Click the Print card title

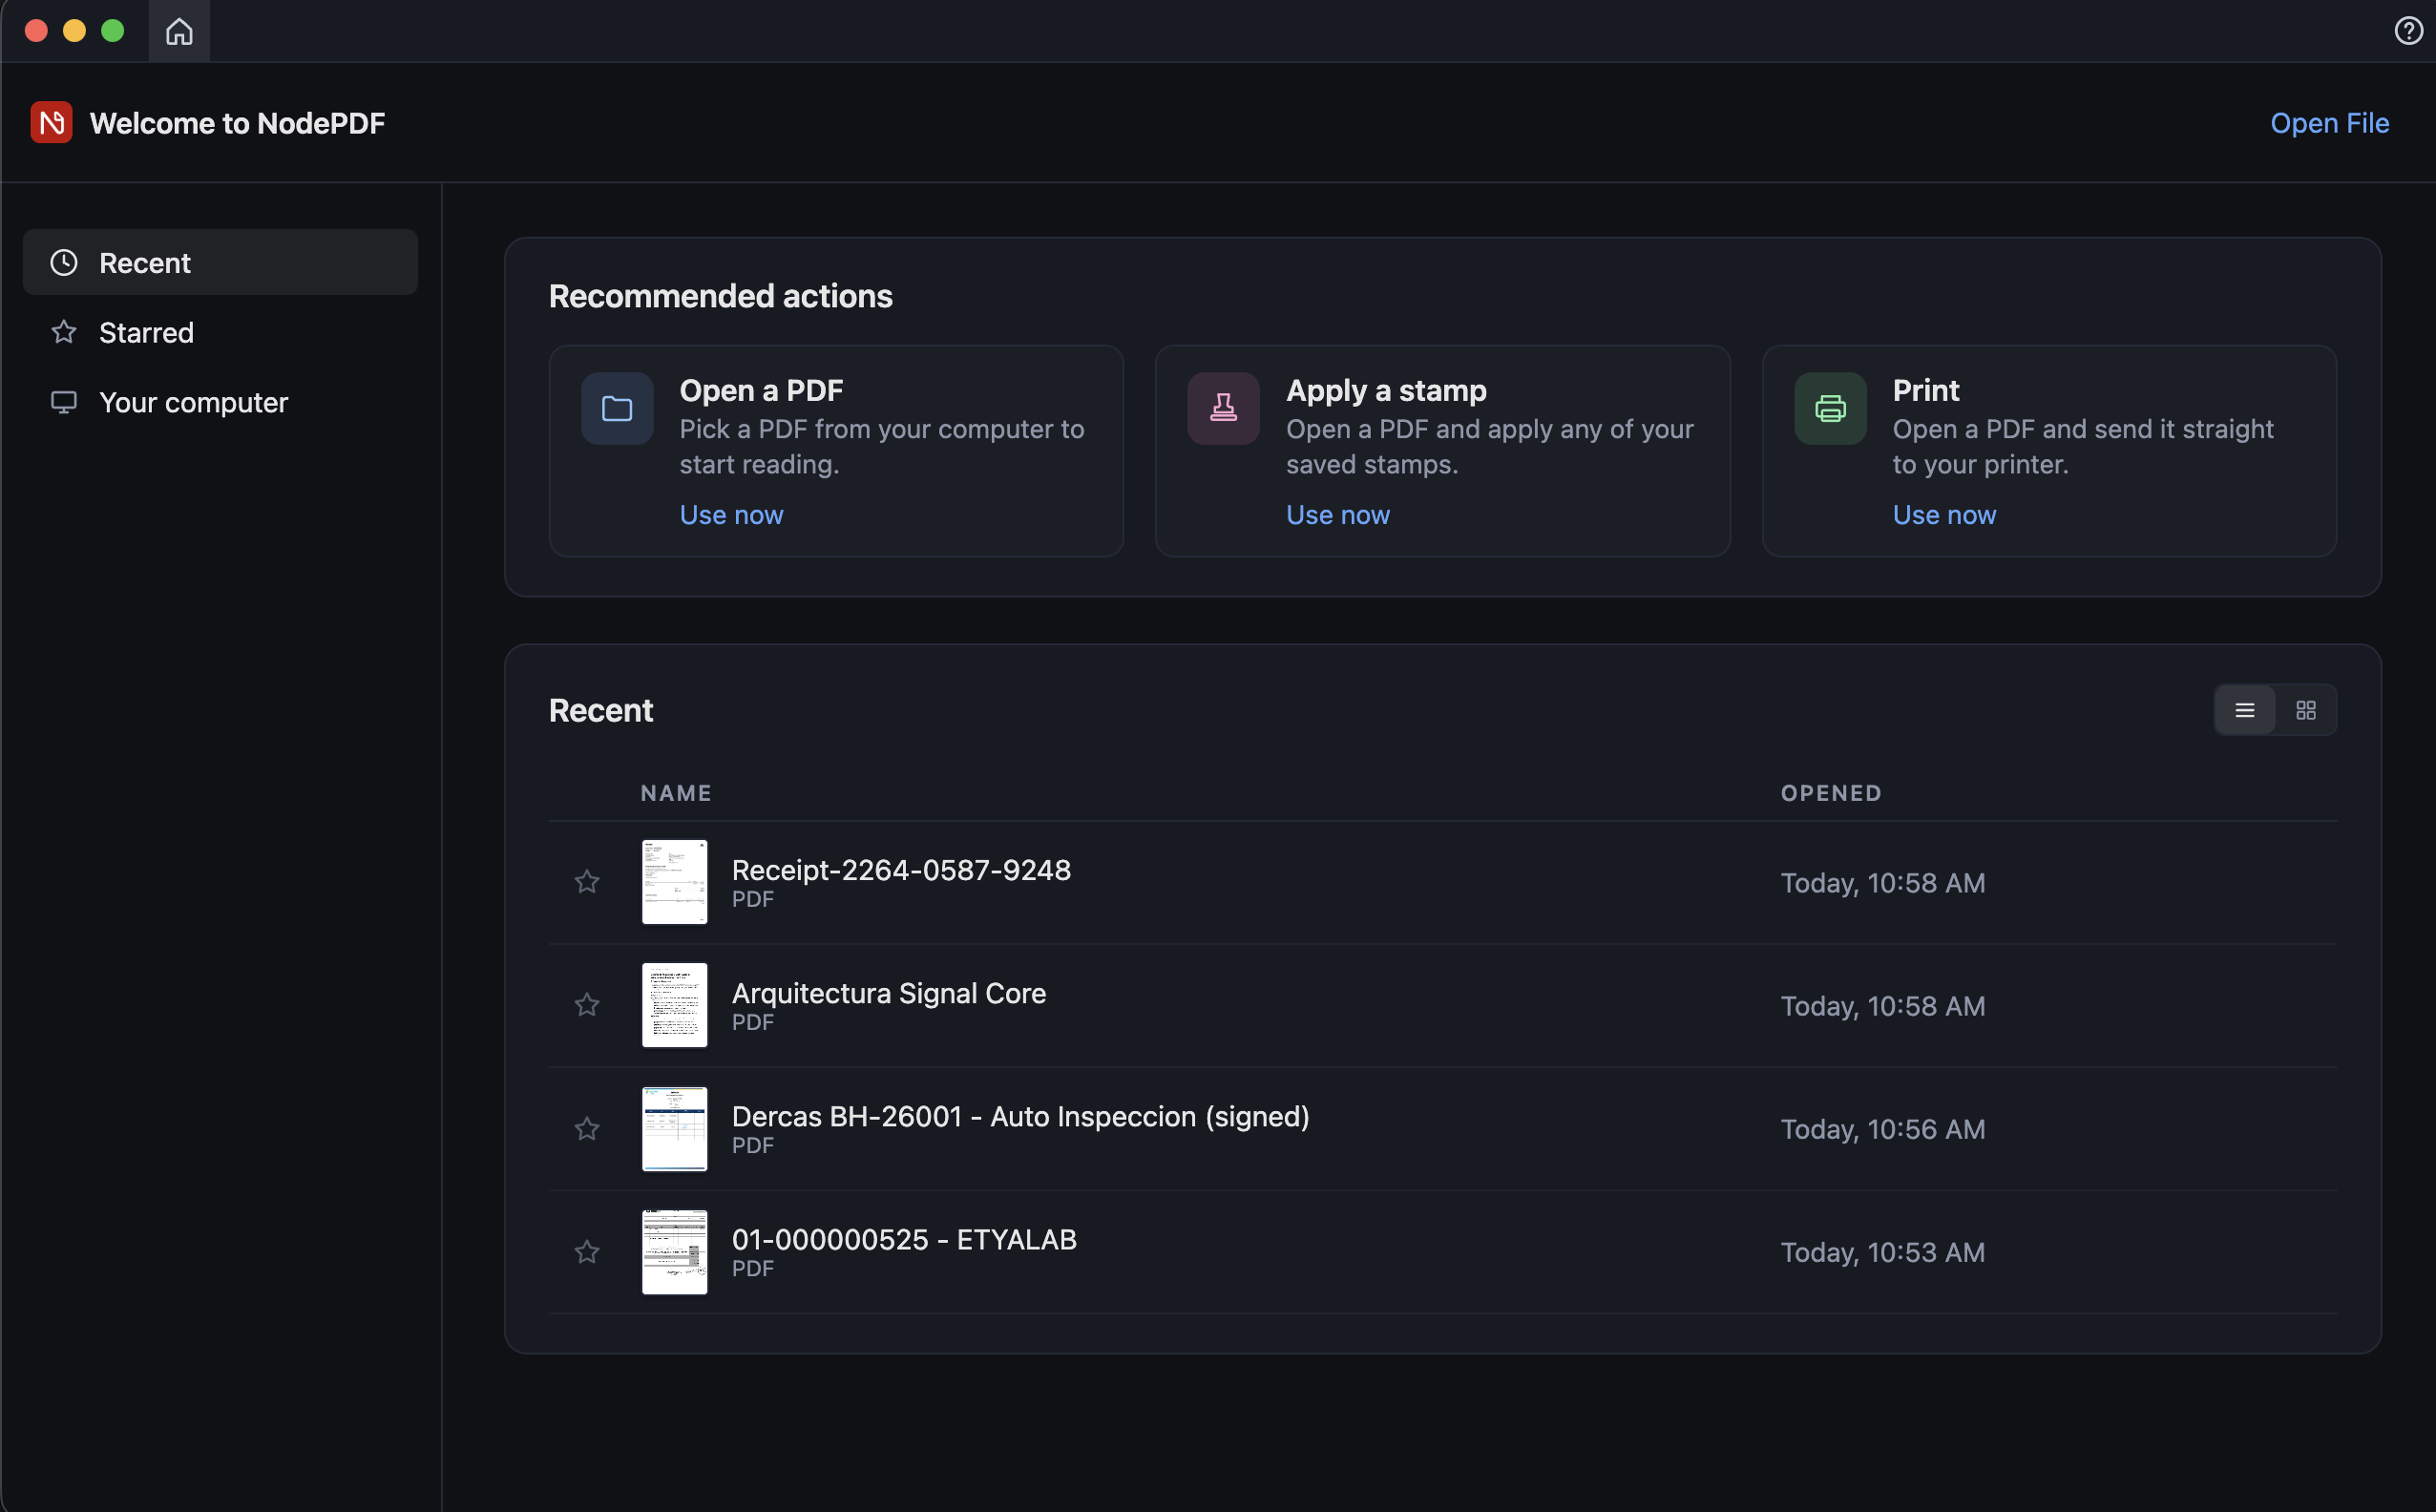click(x=1926, y=390)
